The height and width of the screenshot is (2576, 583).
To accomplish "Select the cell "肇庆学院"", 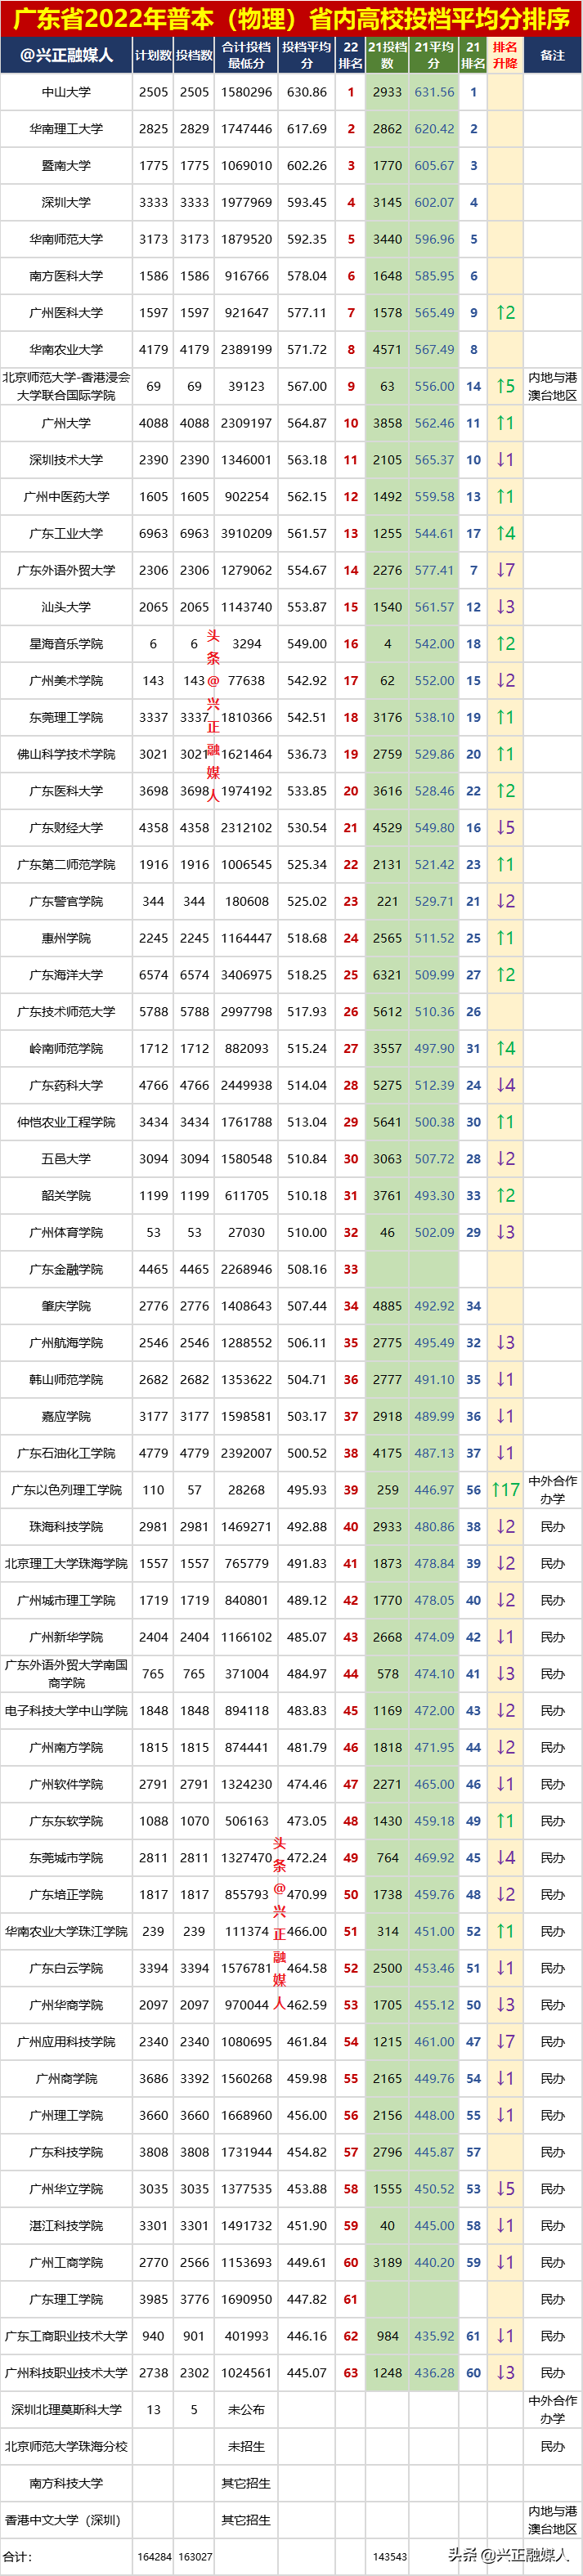I will [x=66, y=1307].
